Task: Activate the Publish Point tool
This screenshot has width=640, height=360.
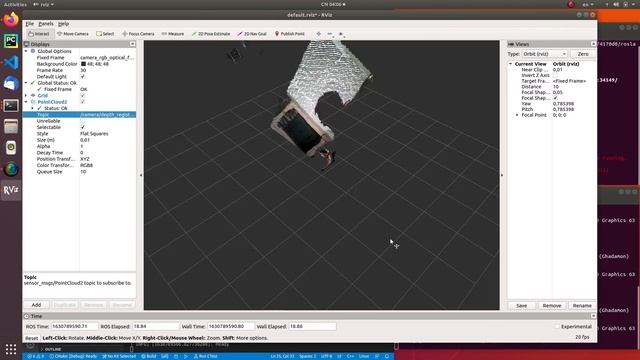Action: click(289, 34)
